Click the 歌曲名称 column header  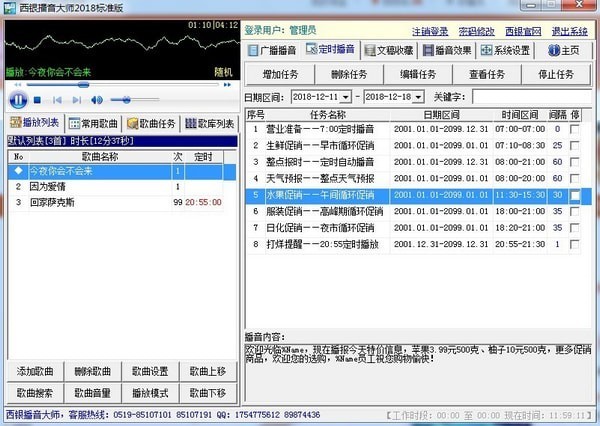100,157
